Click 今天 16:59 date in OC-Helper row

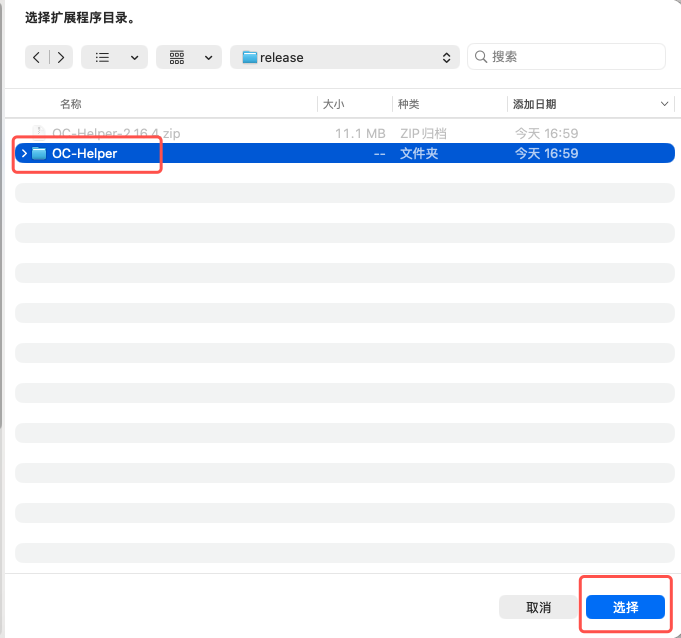546,153
